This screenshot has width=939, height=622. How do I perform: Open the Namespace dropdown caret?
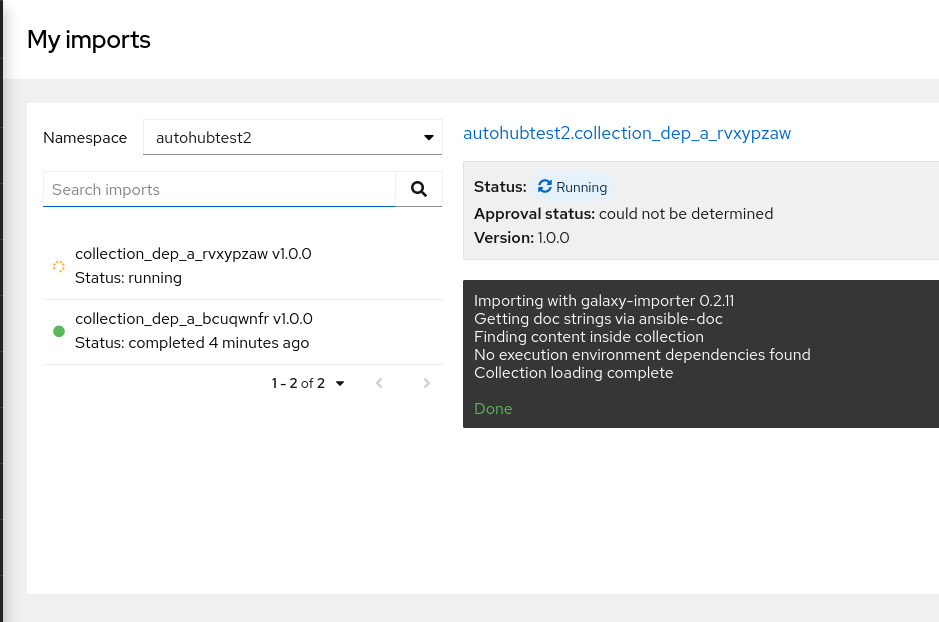[x=429, y=138]
